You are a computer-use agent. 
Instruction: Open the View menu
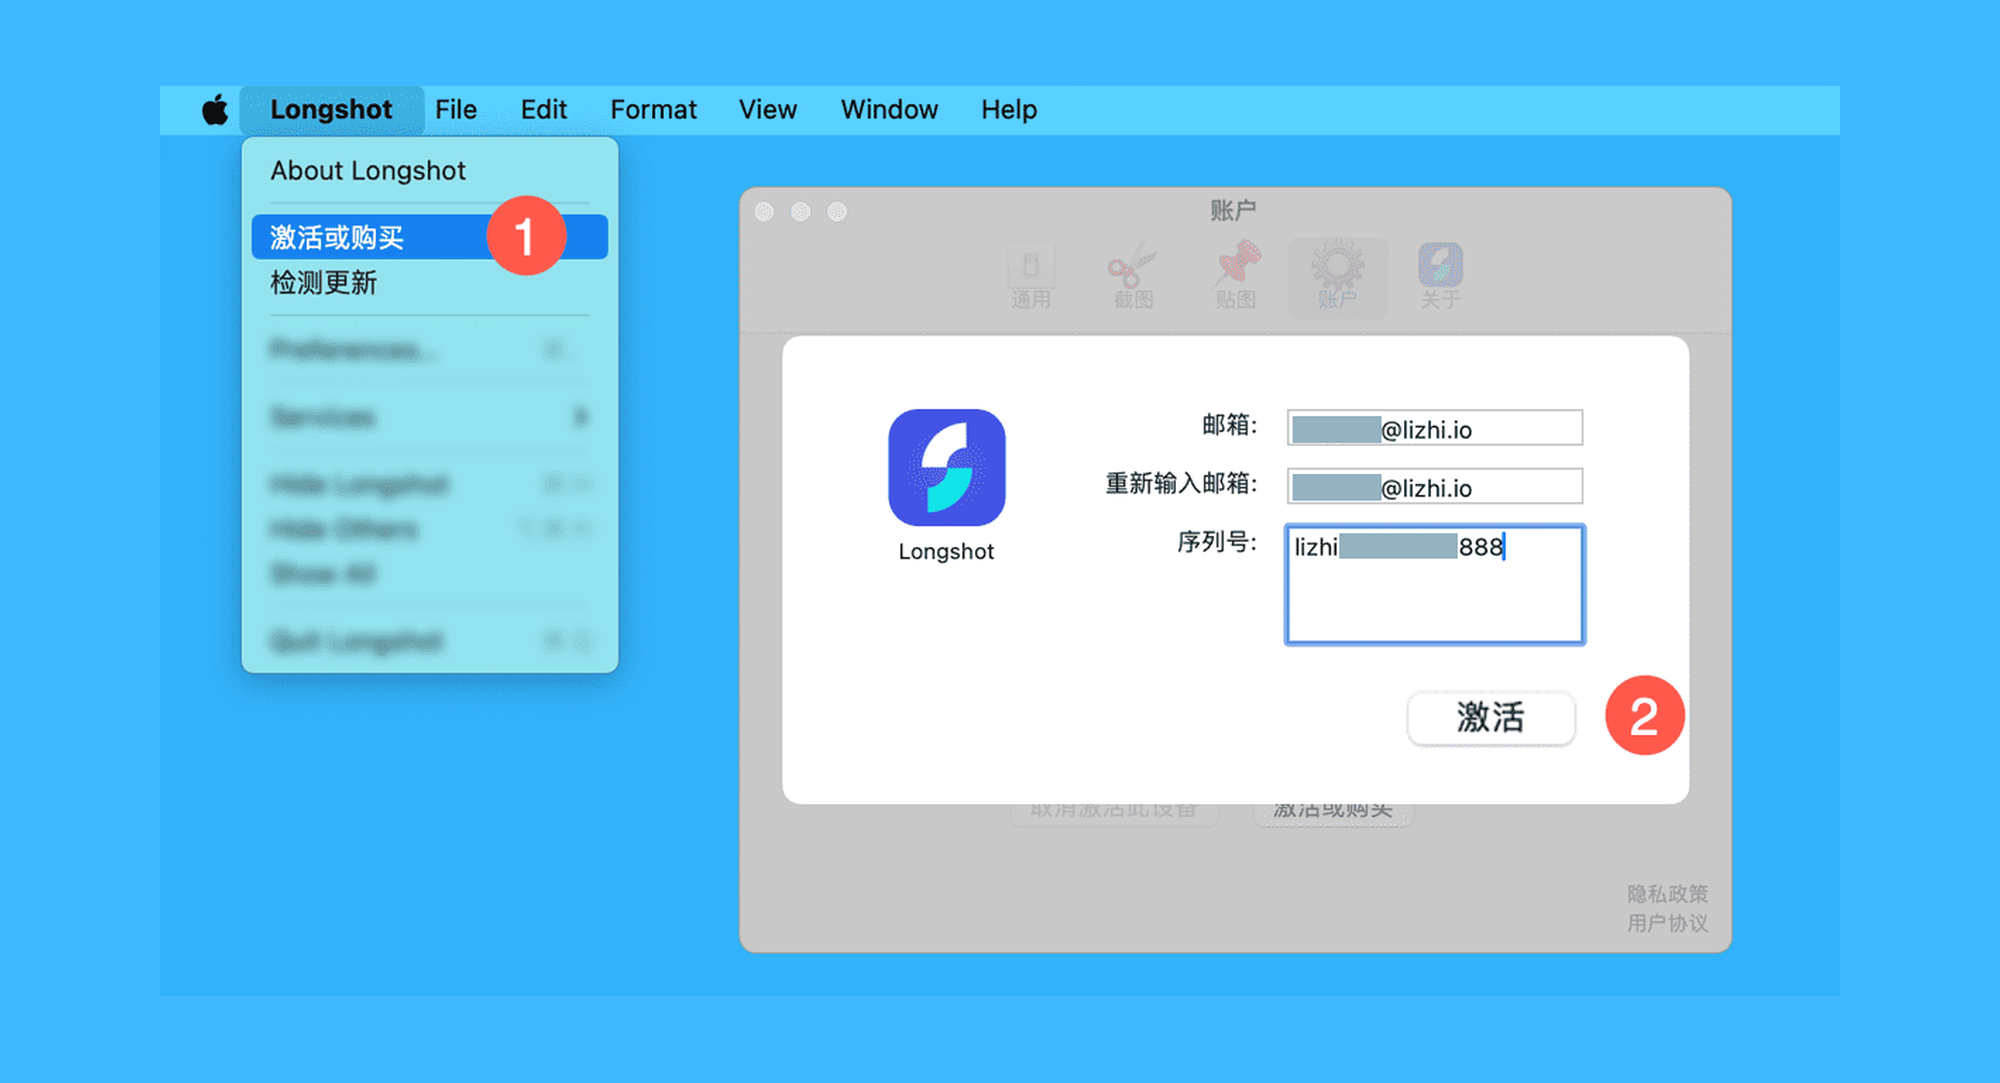tap(768, 110)
